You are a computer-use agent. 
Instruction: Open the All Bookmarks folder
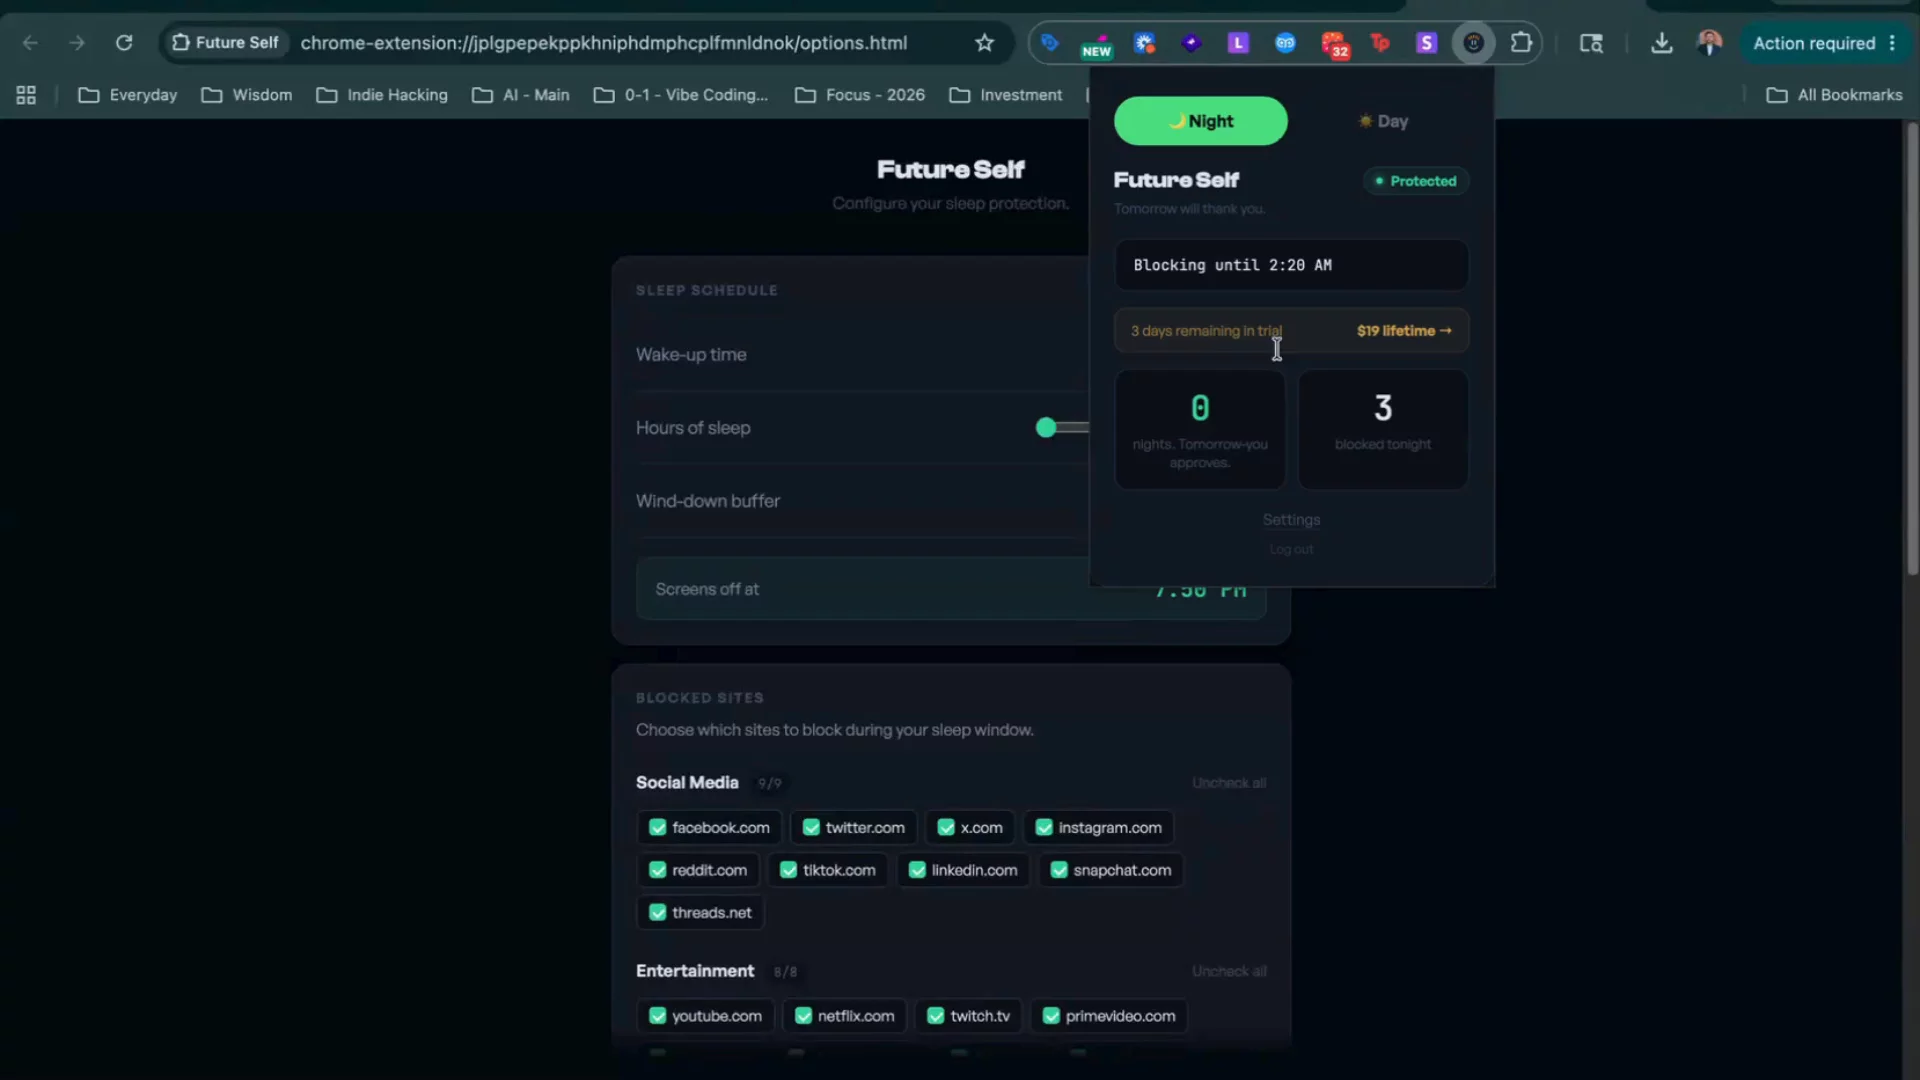[1835, 95]
